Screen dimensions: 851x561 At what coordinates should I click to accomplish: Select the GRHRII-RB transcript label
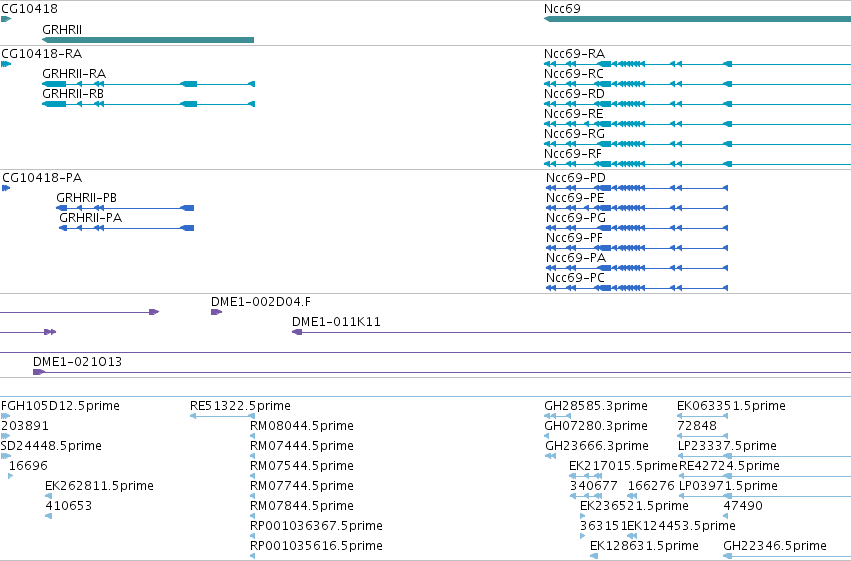73,94
